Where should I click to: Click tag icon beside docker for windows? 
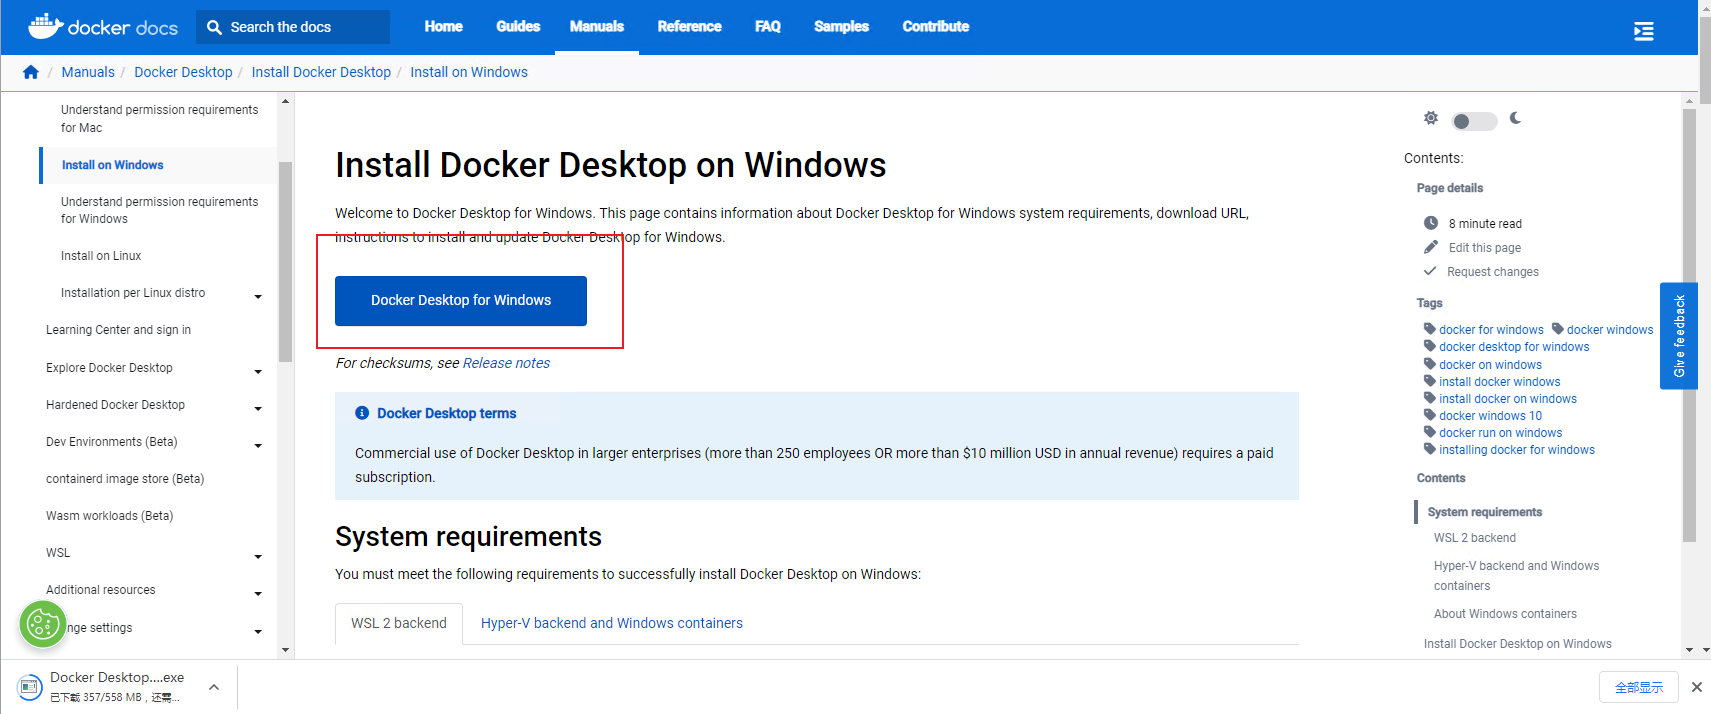[1430, 329]
